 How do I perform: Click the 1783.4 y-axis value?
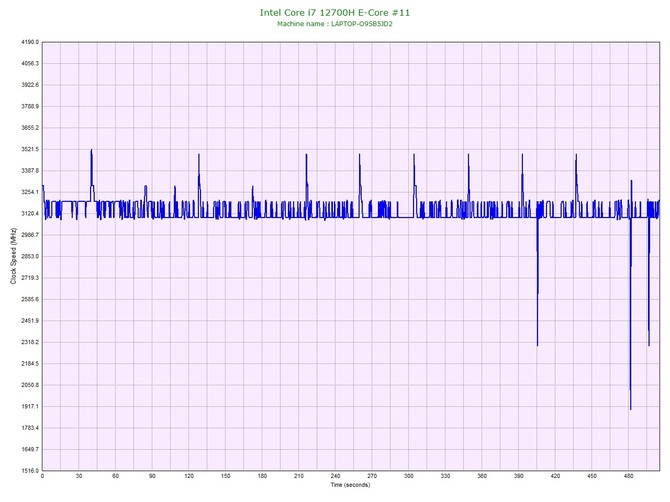tap(30, 428)
